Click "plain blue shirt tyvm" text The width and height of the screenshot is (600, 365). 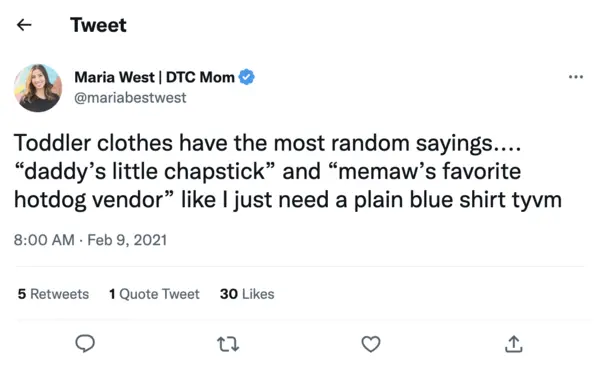458,200
